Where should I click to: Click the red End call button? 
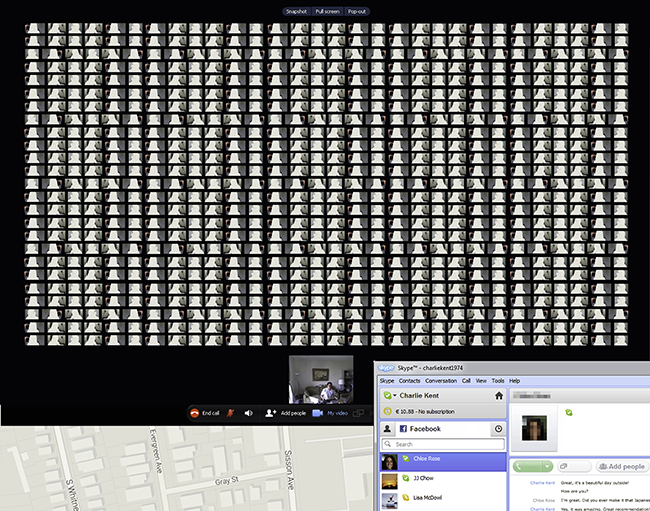(x=205, y=413)
